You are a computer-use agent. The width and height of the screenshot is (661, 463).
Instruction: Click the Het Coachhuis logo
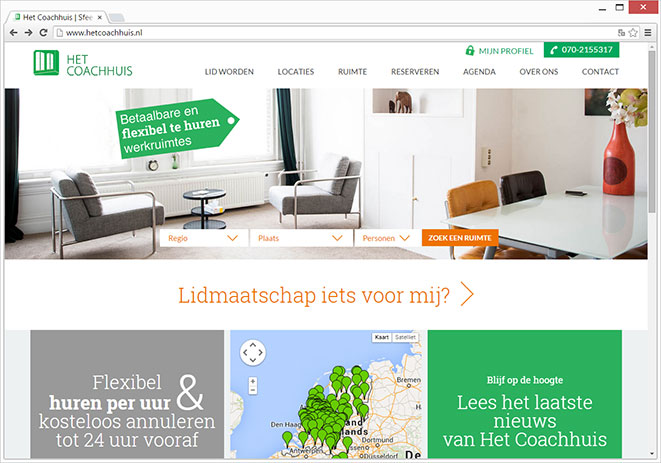pyautogui.click(x=83, y=63)
